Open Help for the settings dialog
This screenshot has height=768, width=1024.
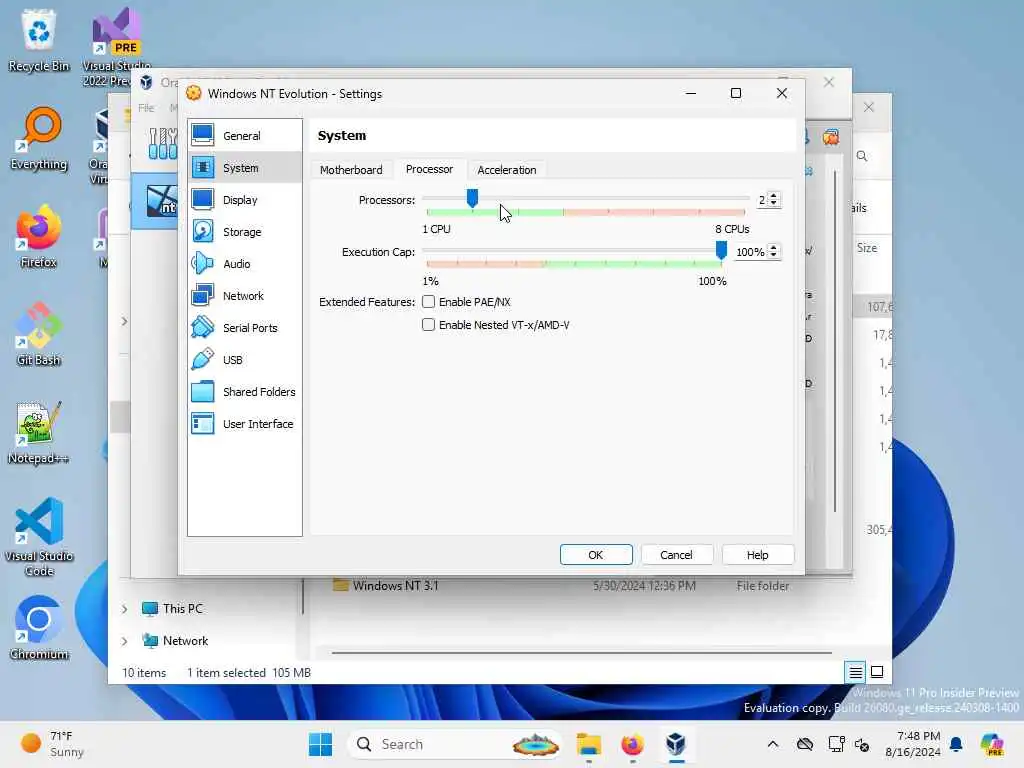[x=758, y=554]
